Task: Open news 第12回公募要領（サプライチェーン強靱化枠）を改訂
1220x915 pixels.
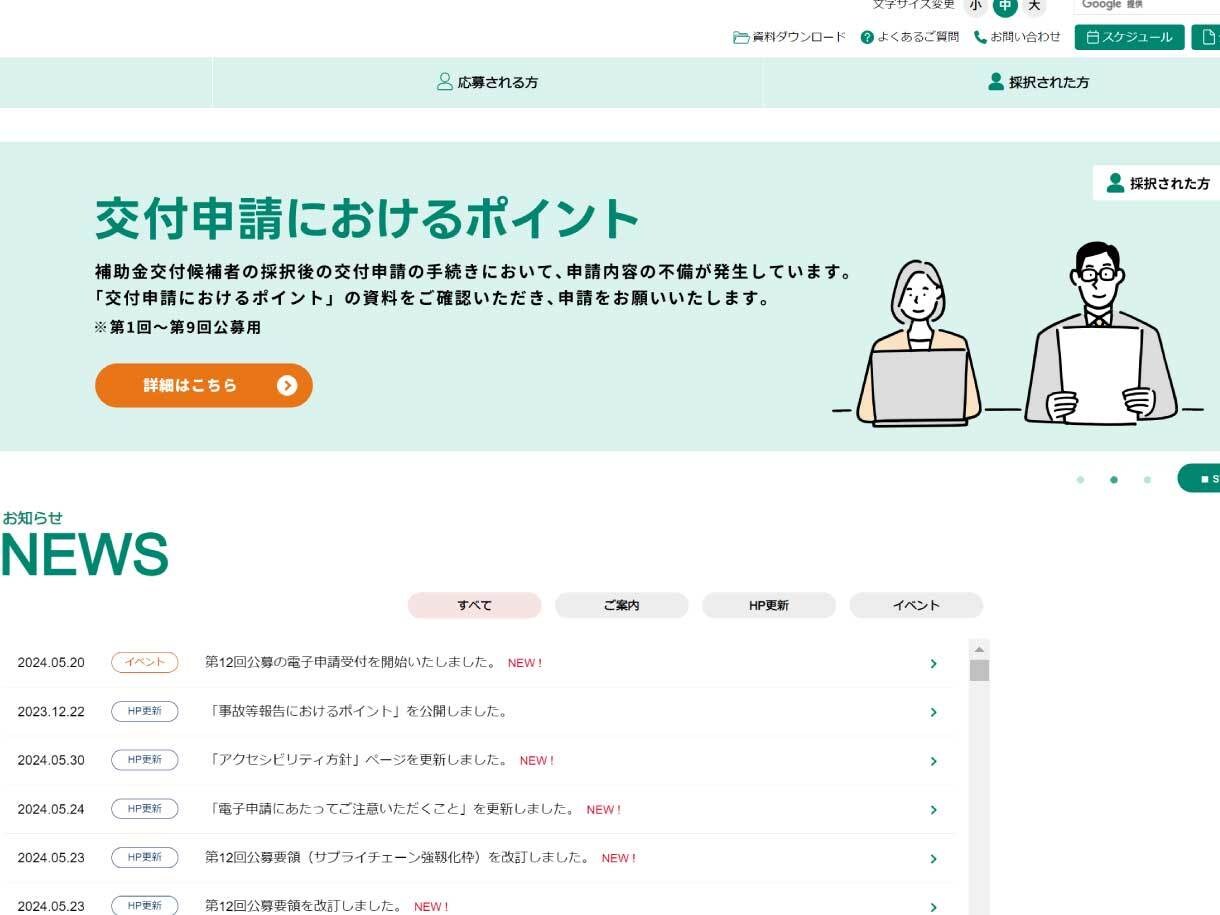Action: point(398,858)
